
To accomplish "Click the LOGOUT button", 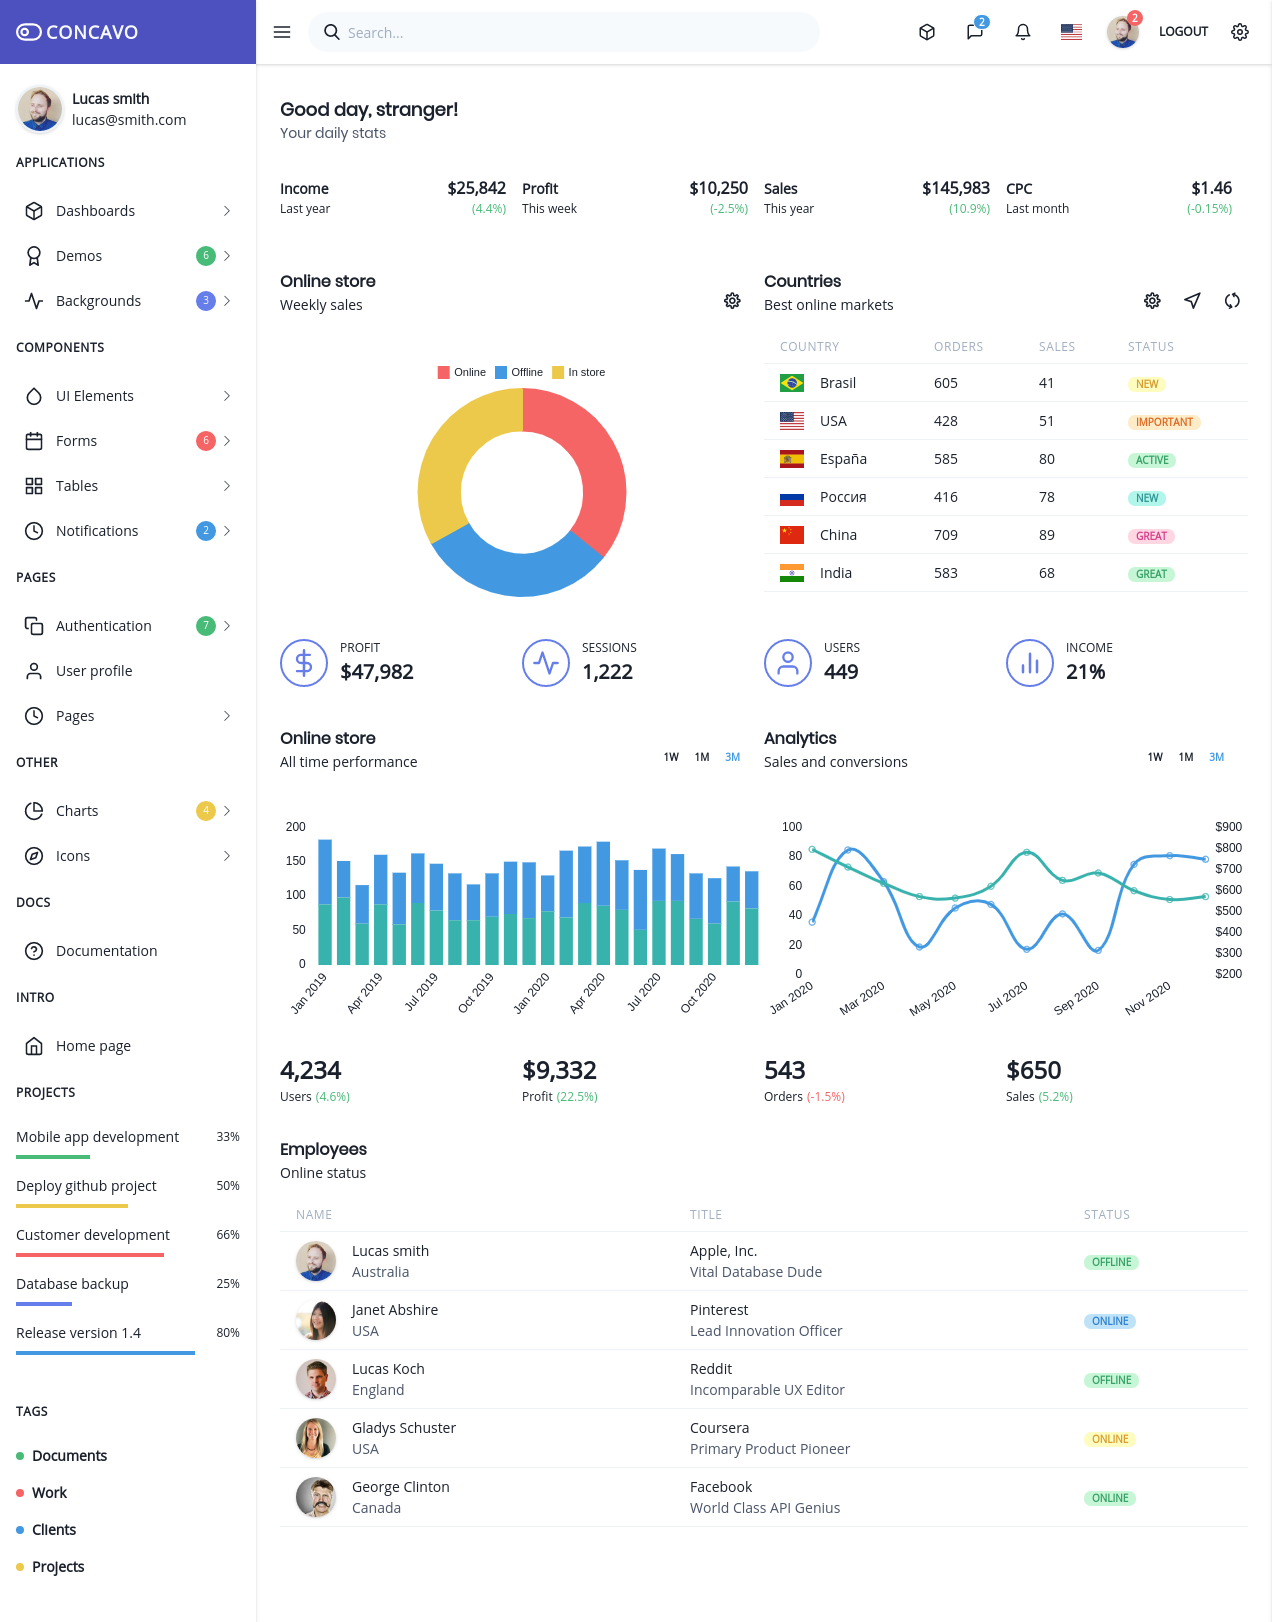I will pos(1184,32).
